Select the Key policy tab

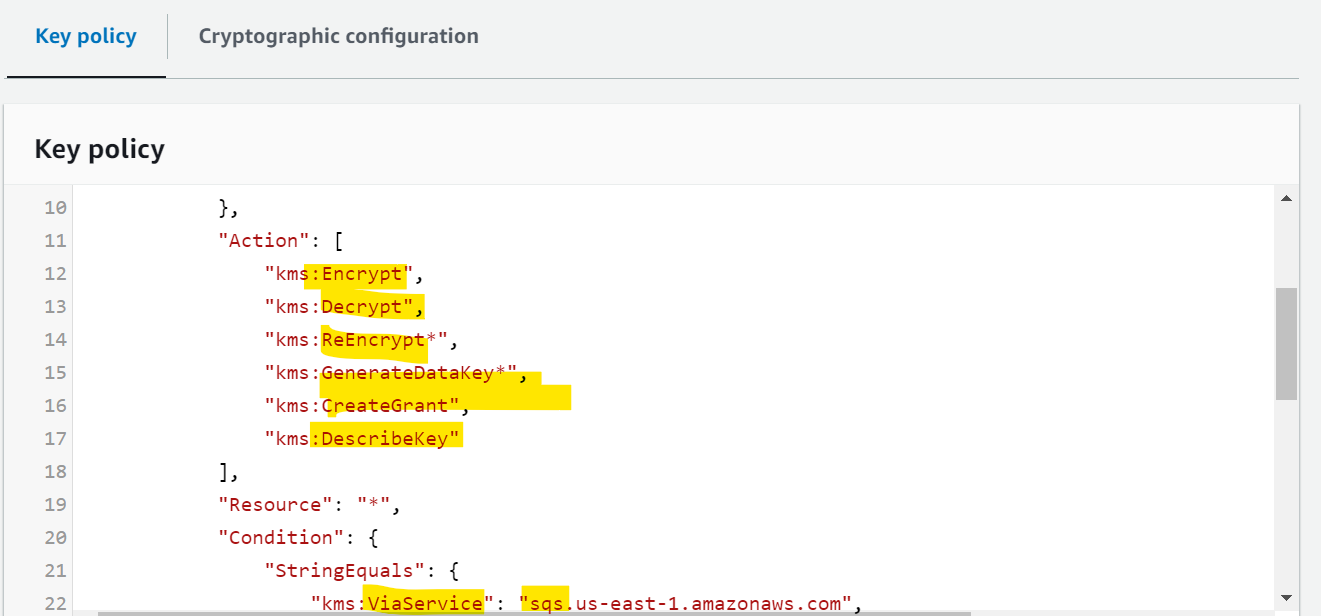tap(86, 36)
